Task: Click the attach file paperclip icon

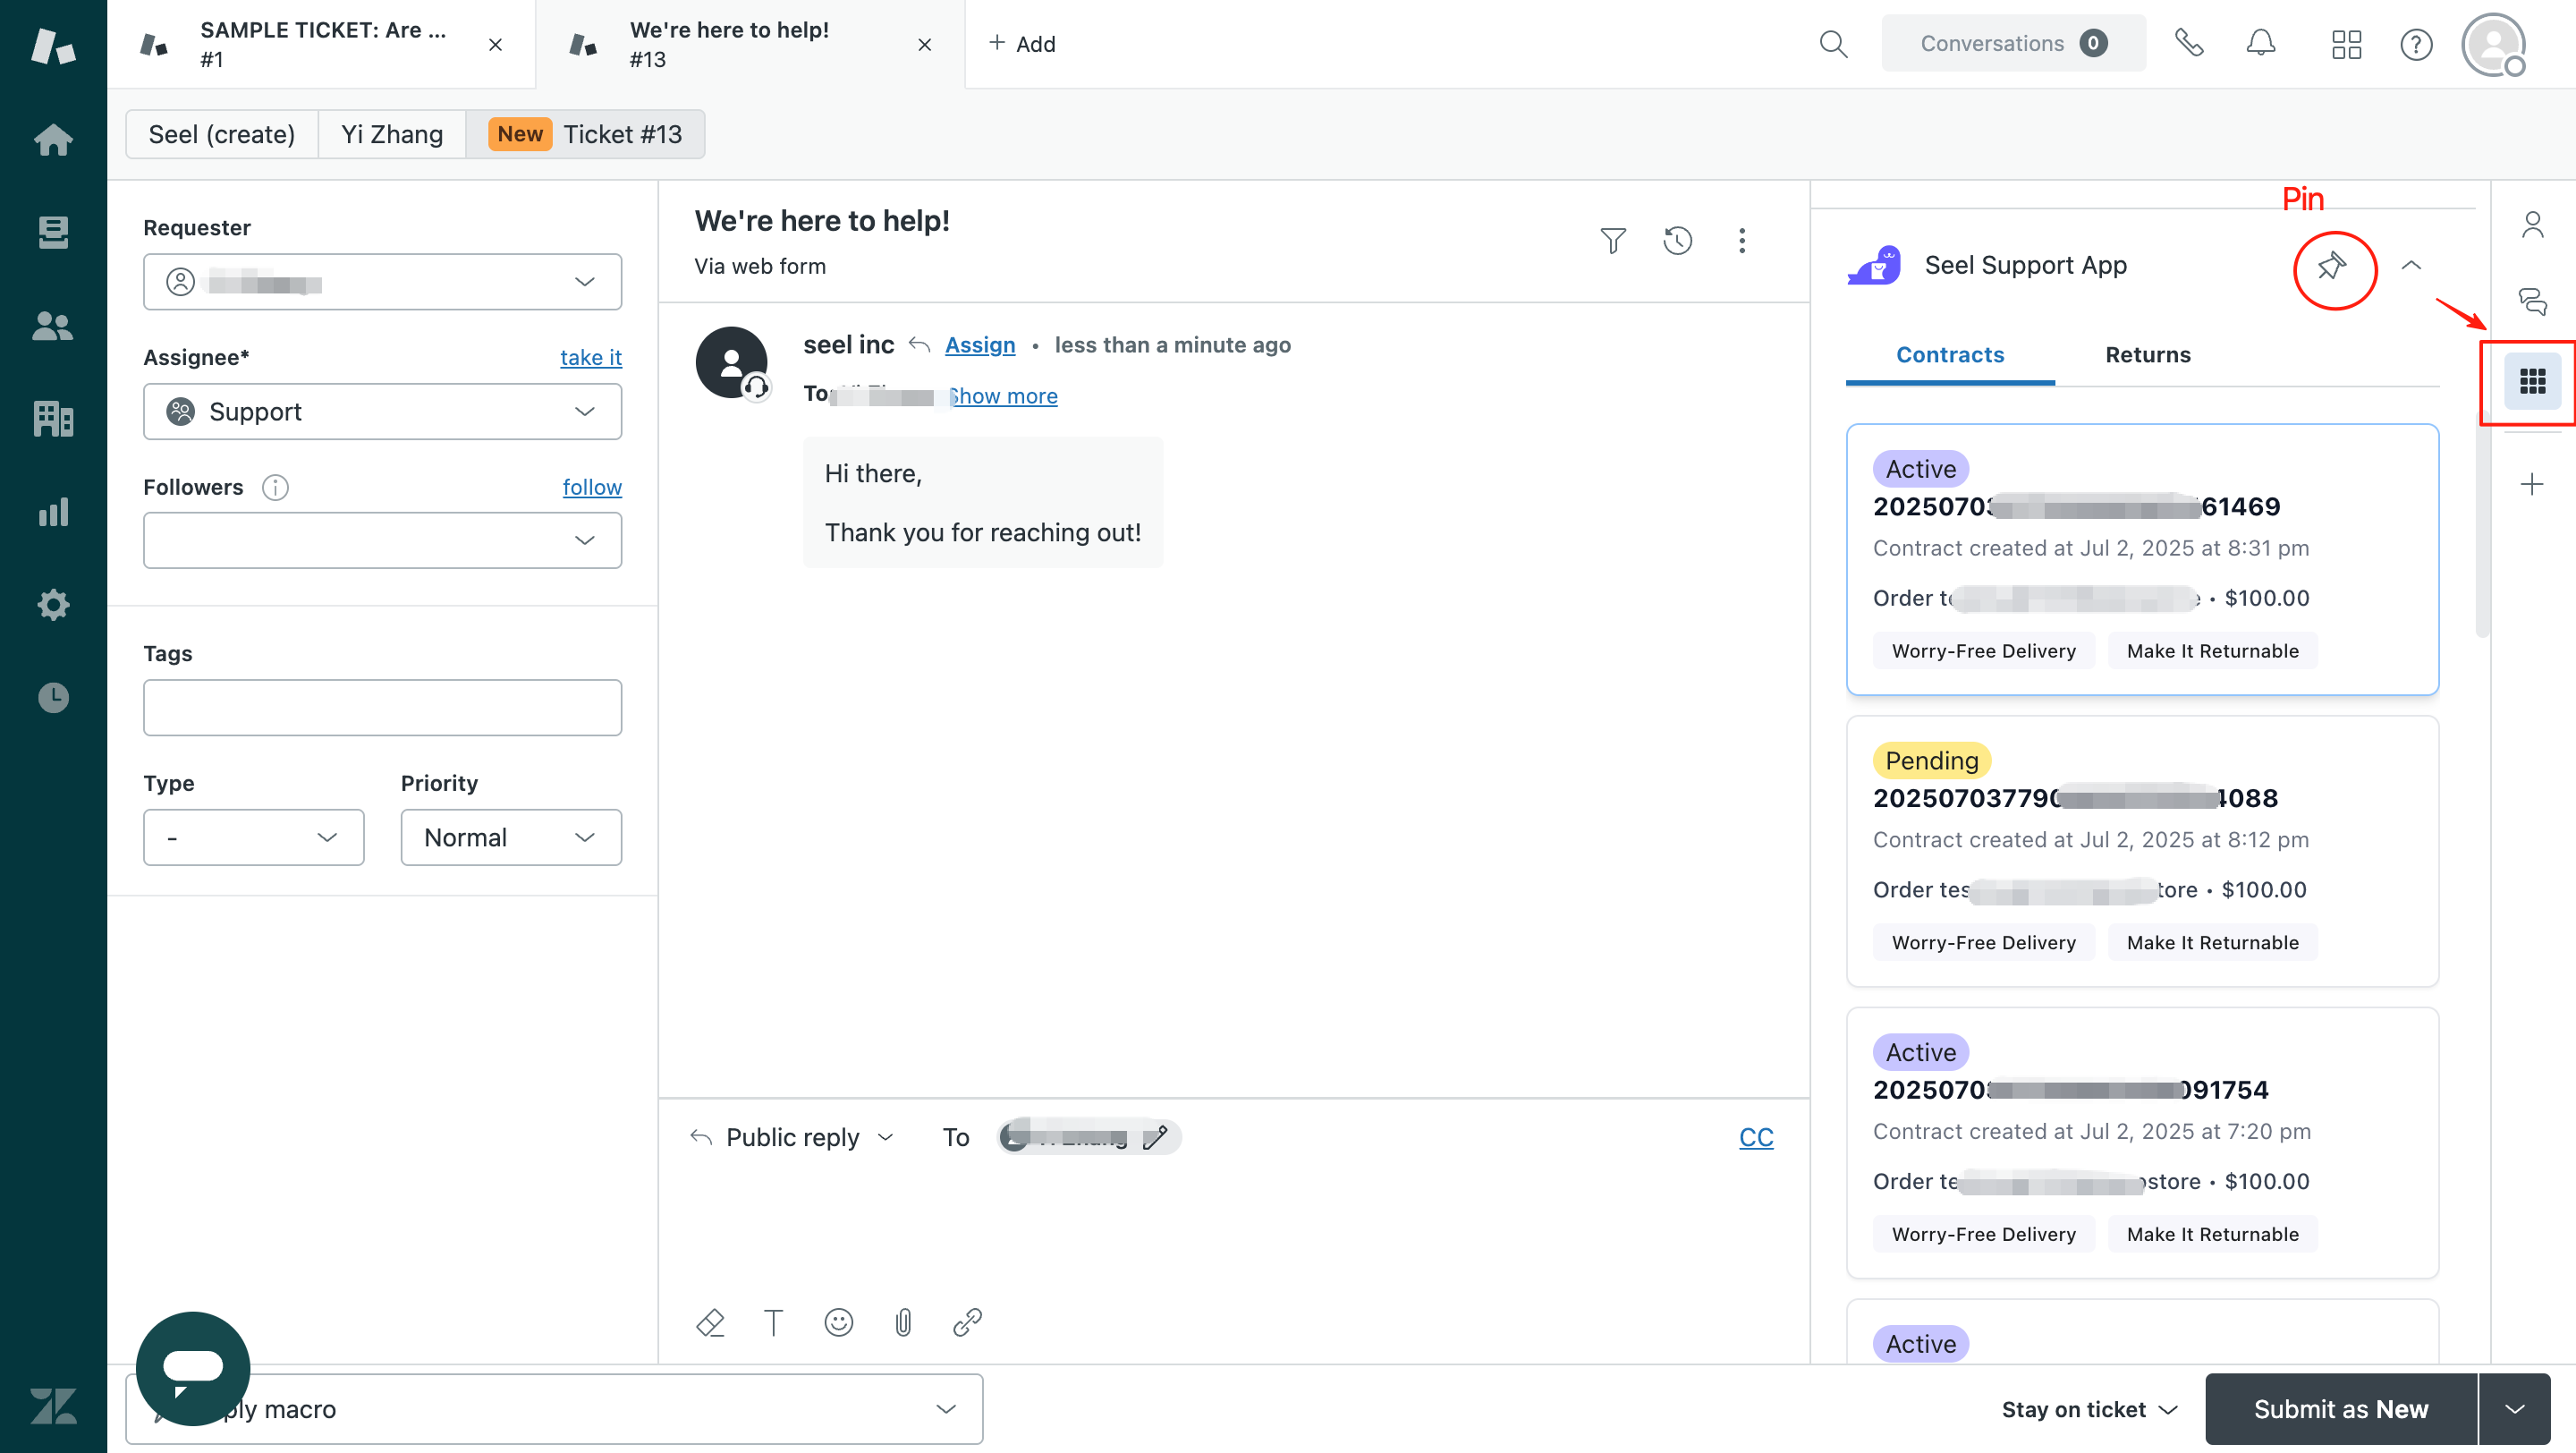Action: pos(903,1322)
